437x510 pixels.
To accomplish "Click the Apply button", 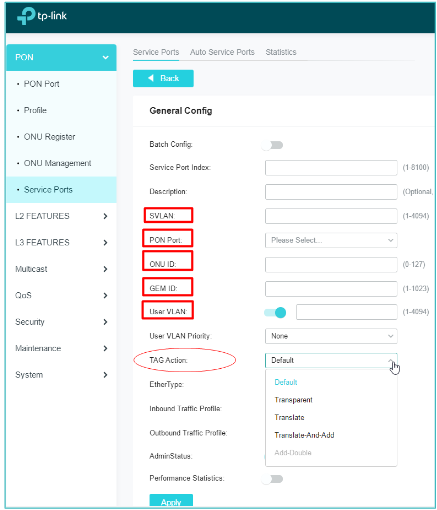I will pyautogui.click(x=171, y=501).
